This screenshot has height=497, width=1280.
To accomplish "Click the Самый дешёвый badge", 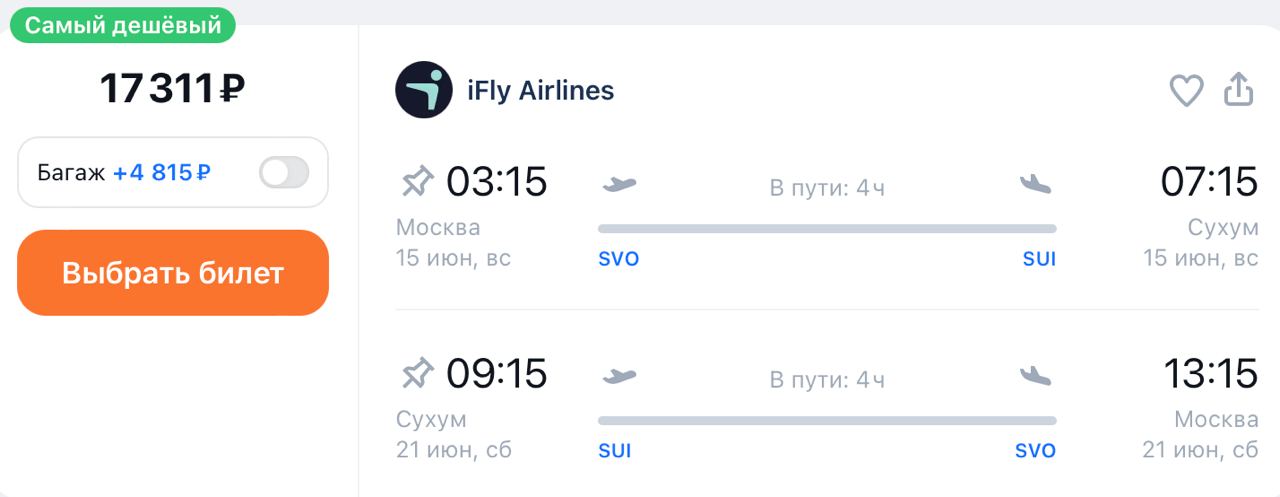I will [x=123, y=26].
